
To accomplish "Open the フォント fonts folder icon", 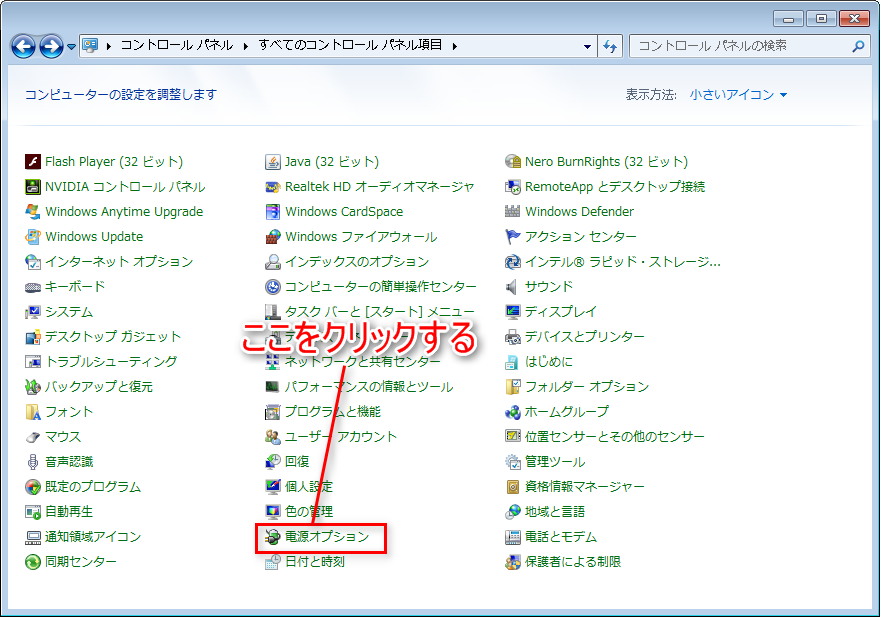I will pos(33,412).
